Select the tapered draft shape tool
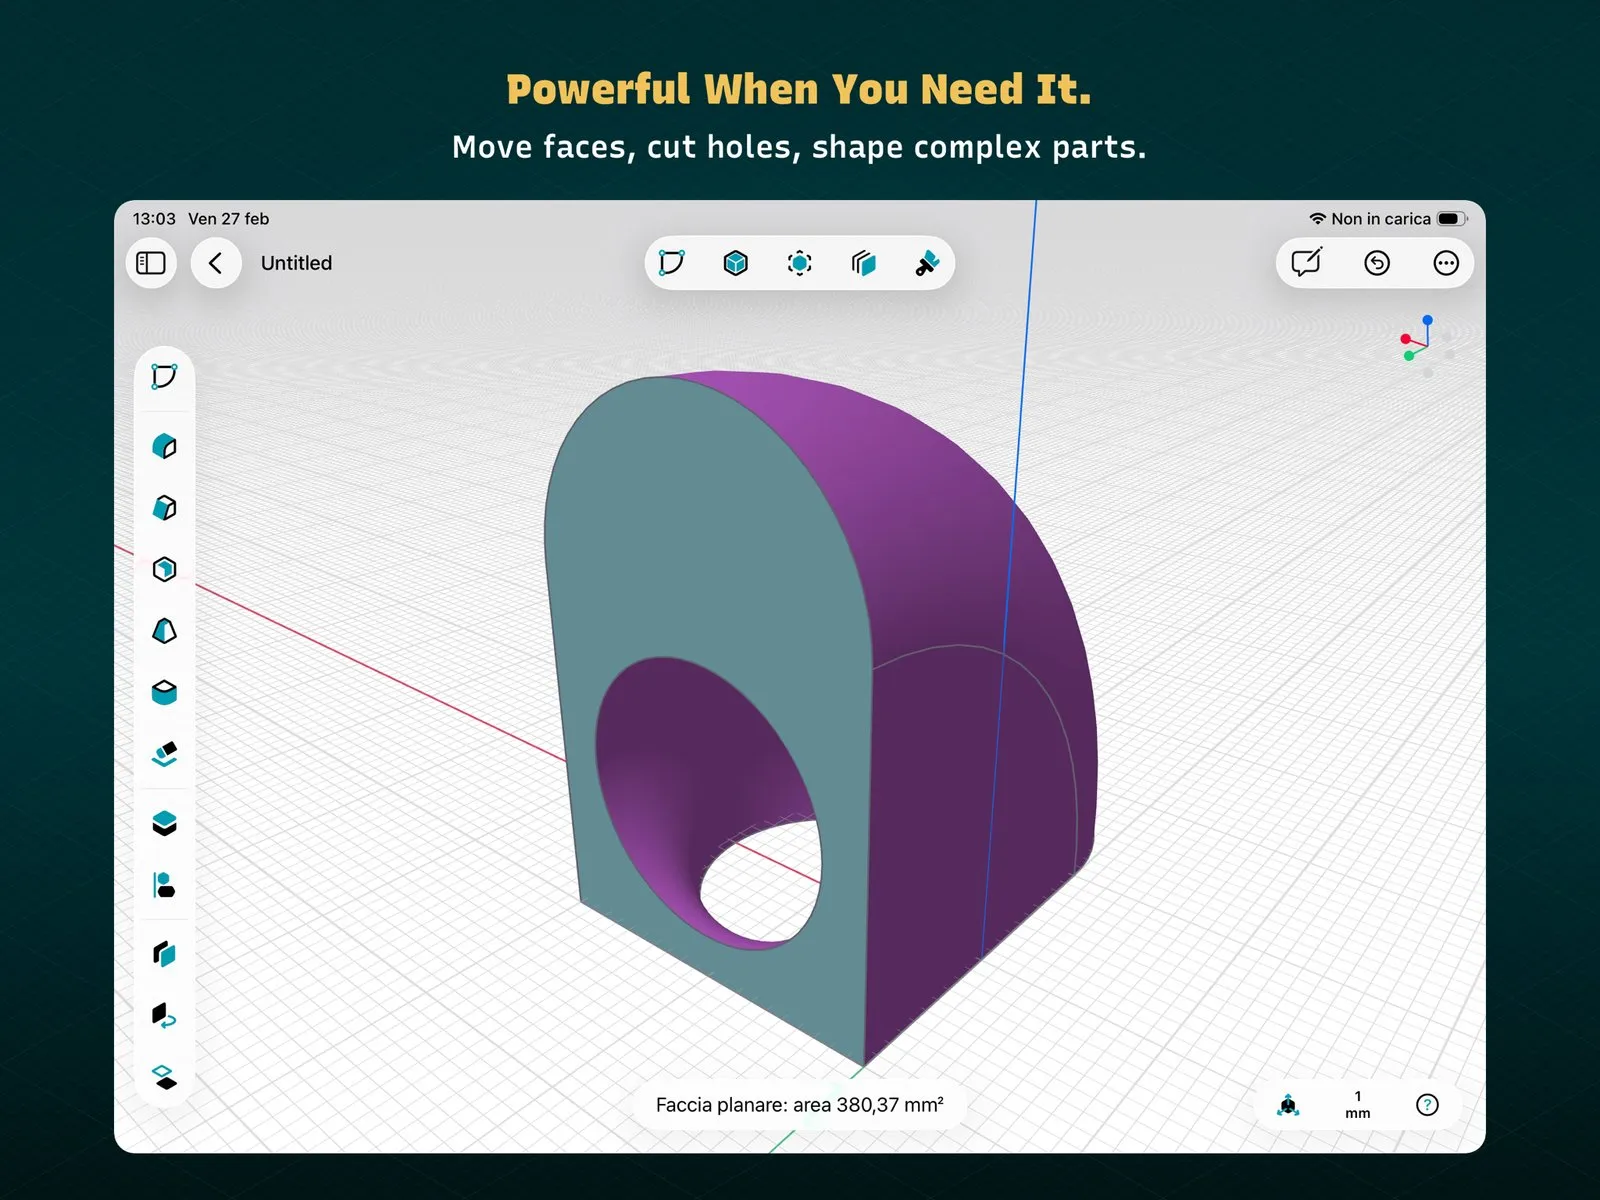This screenshot has width=1600, height=1200. pyautogui.click(x=164, y=631)
